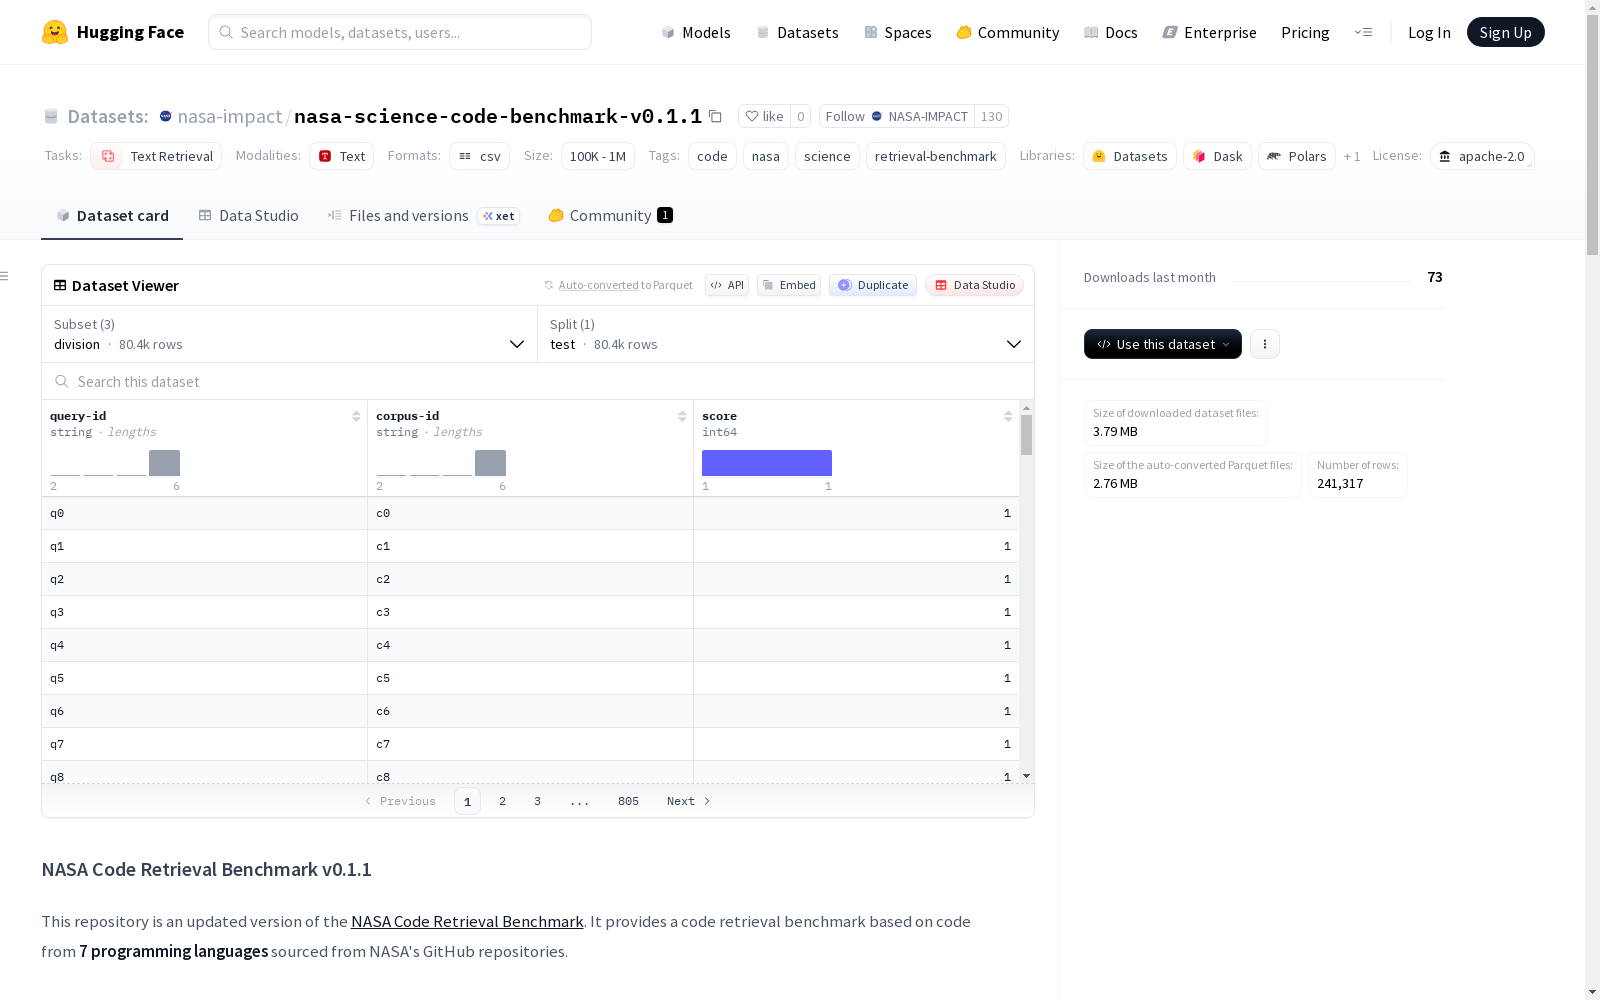
Task: Open the nasa-impact organization link
Action: click(x=230, y=116)
